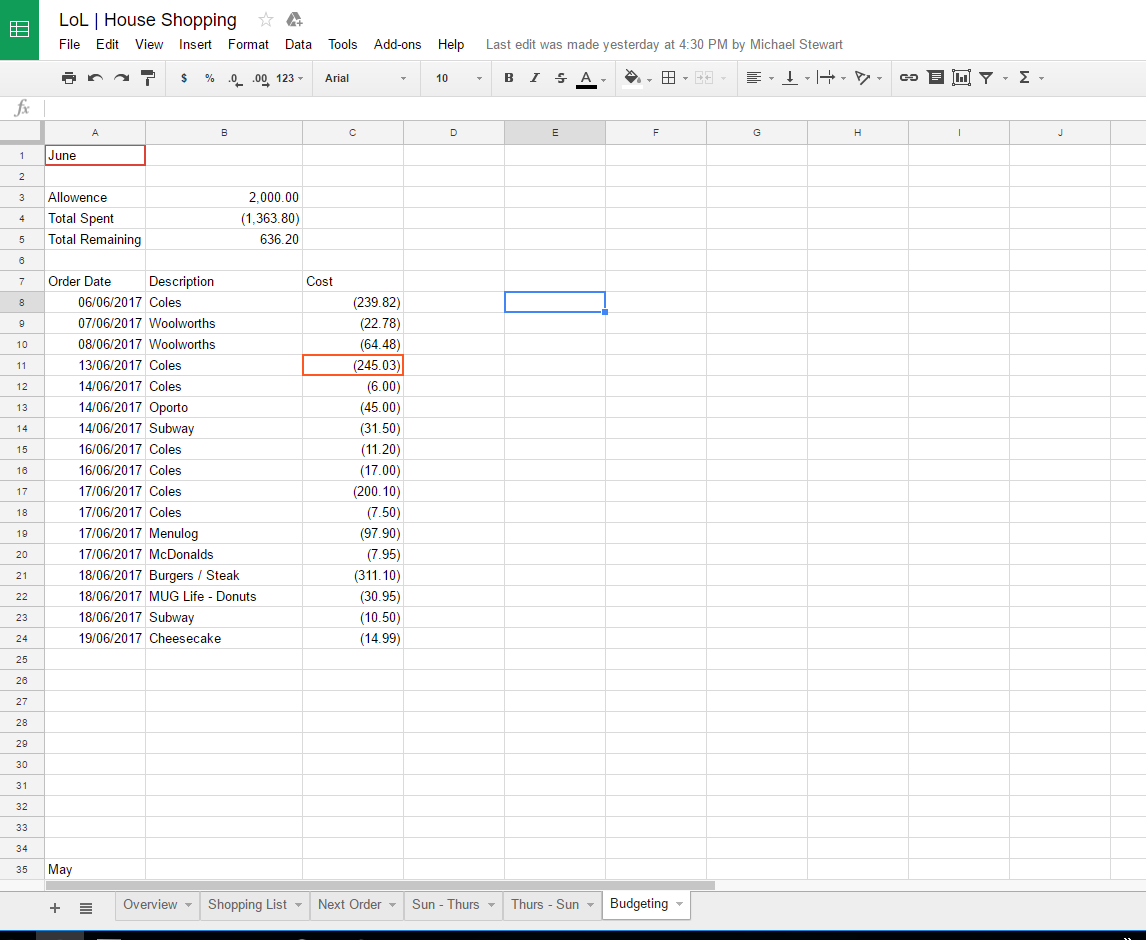The width and height of the screenshot is (1146, 940).
Task: Open the Add-ons menu
Action: point(398,45)
